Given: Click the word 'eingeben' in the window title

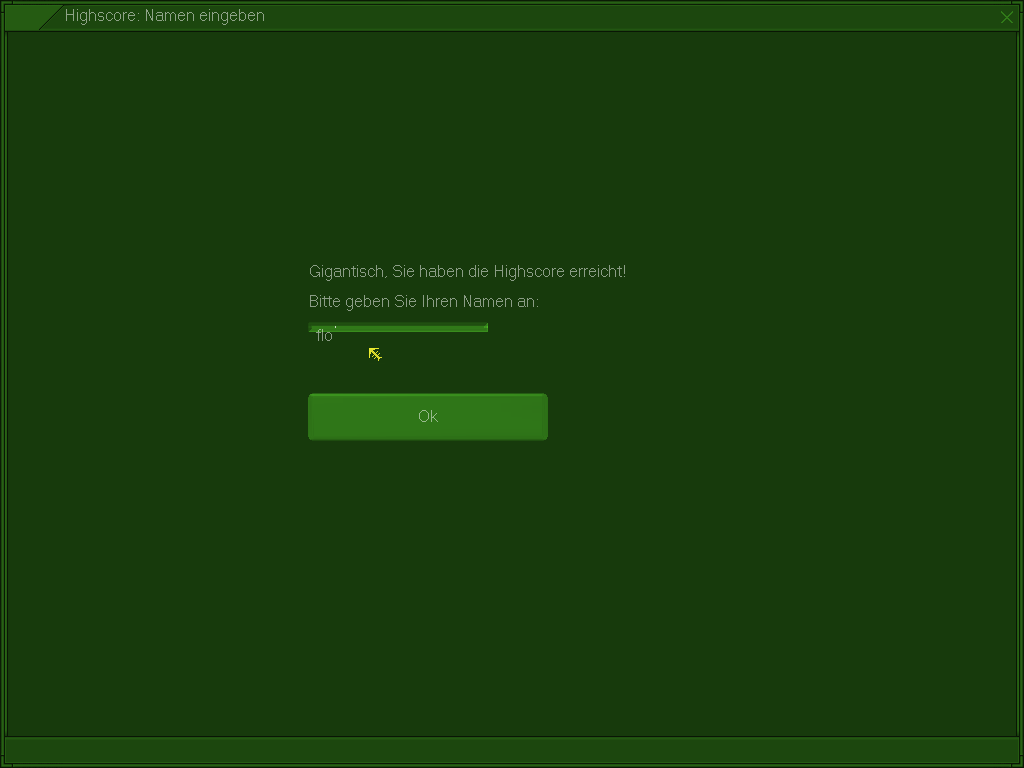Looking at the screenshot, I should click(233, 16).
